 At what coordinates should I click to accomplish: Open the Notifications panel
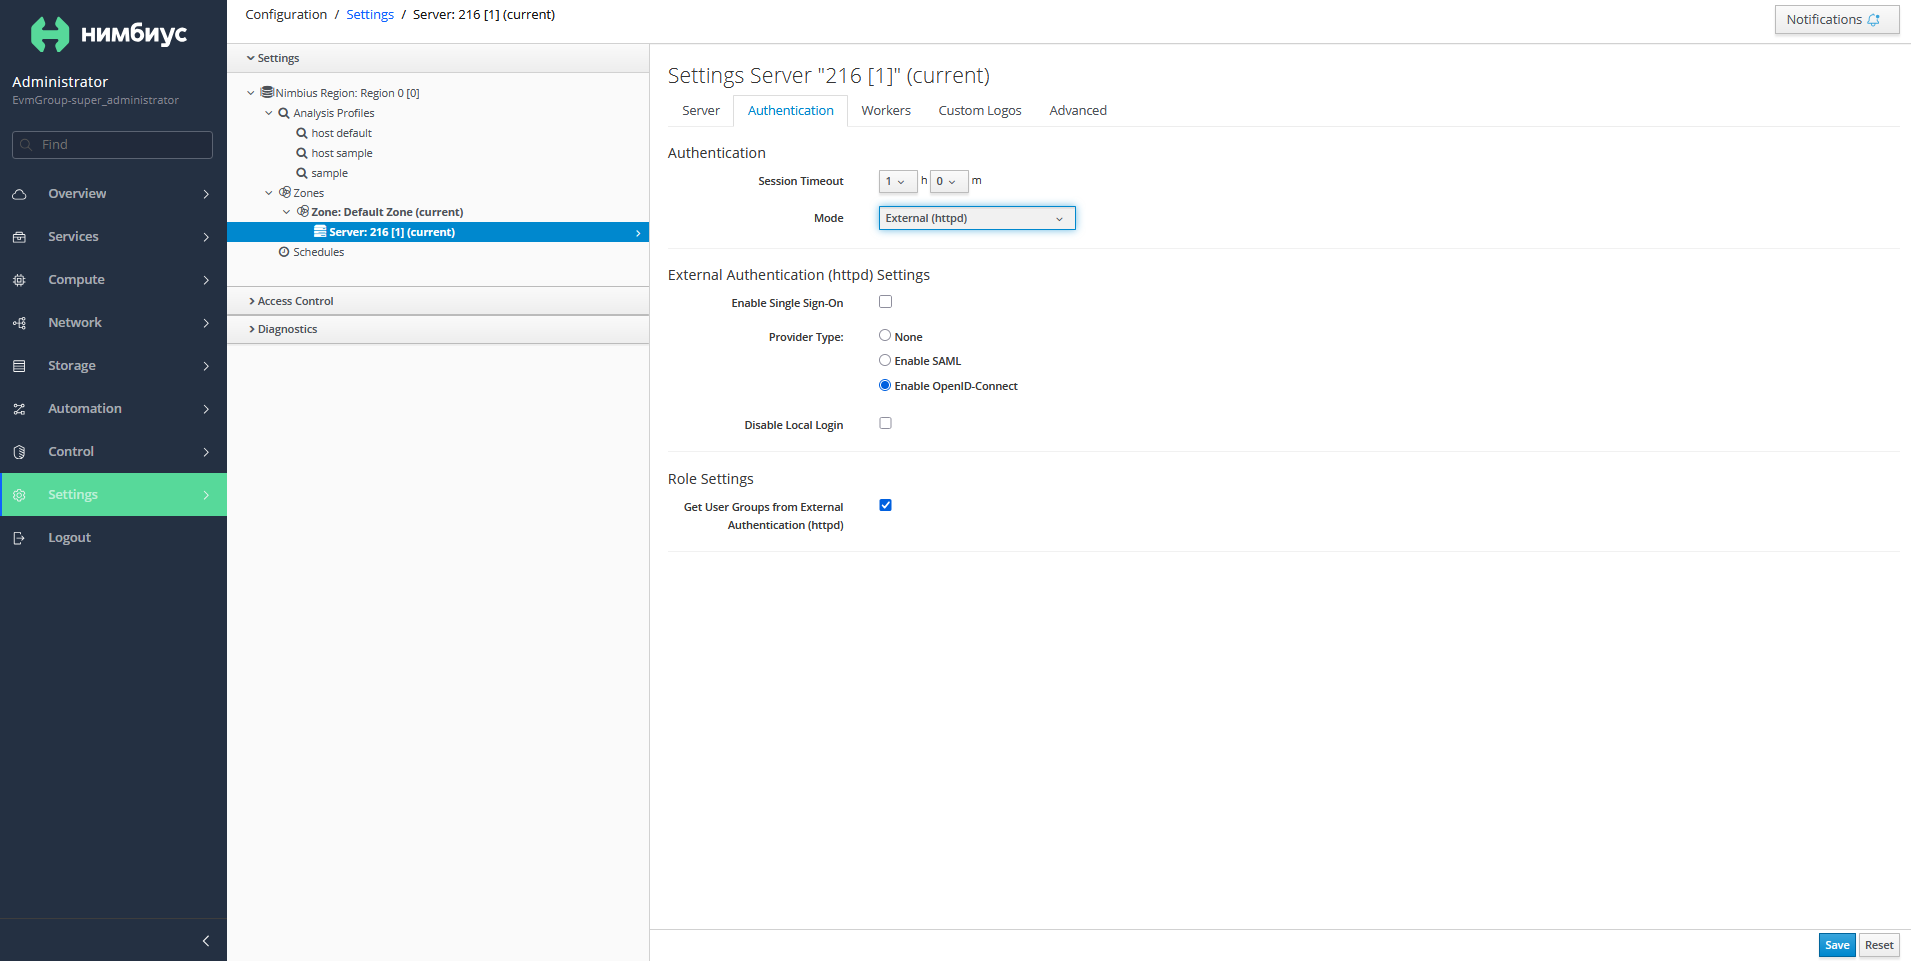[1837, 20]
